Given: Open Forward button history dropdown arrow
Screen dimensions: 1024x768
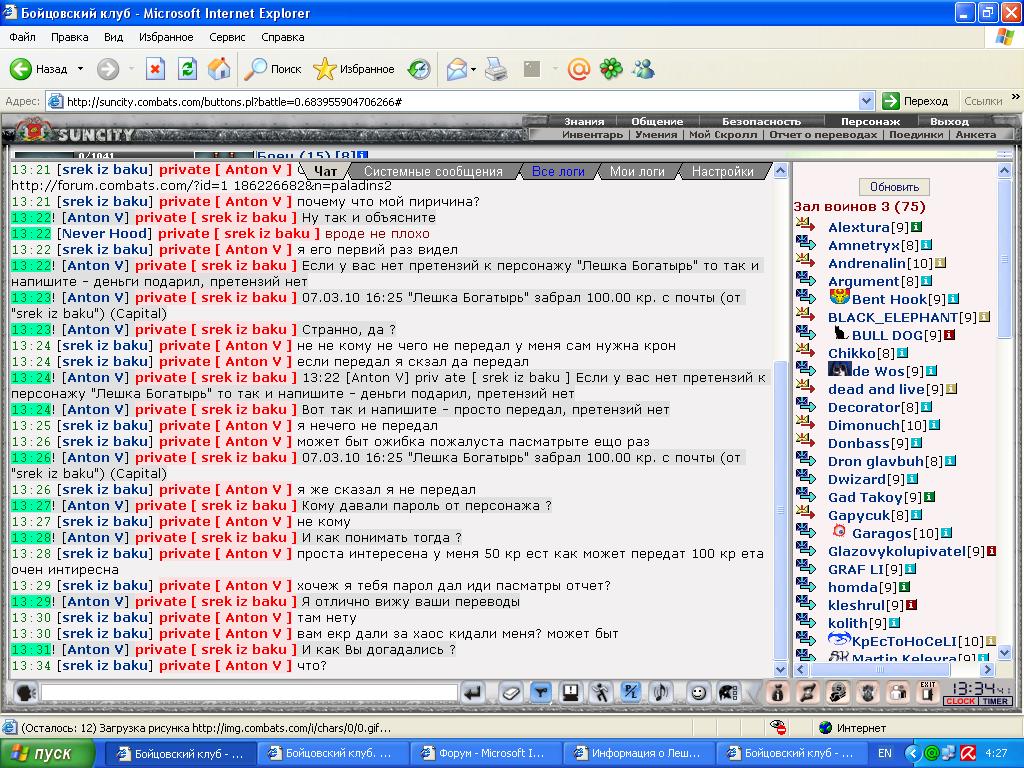Looking at the screenshot, I should tap(131, 69).
